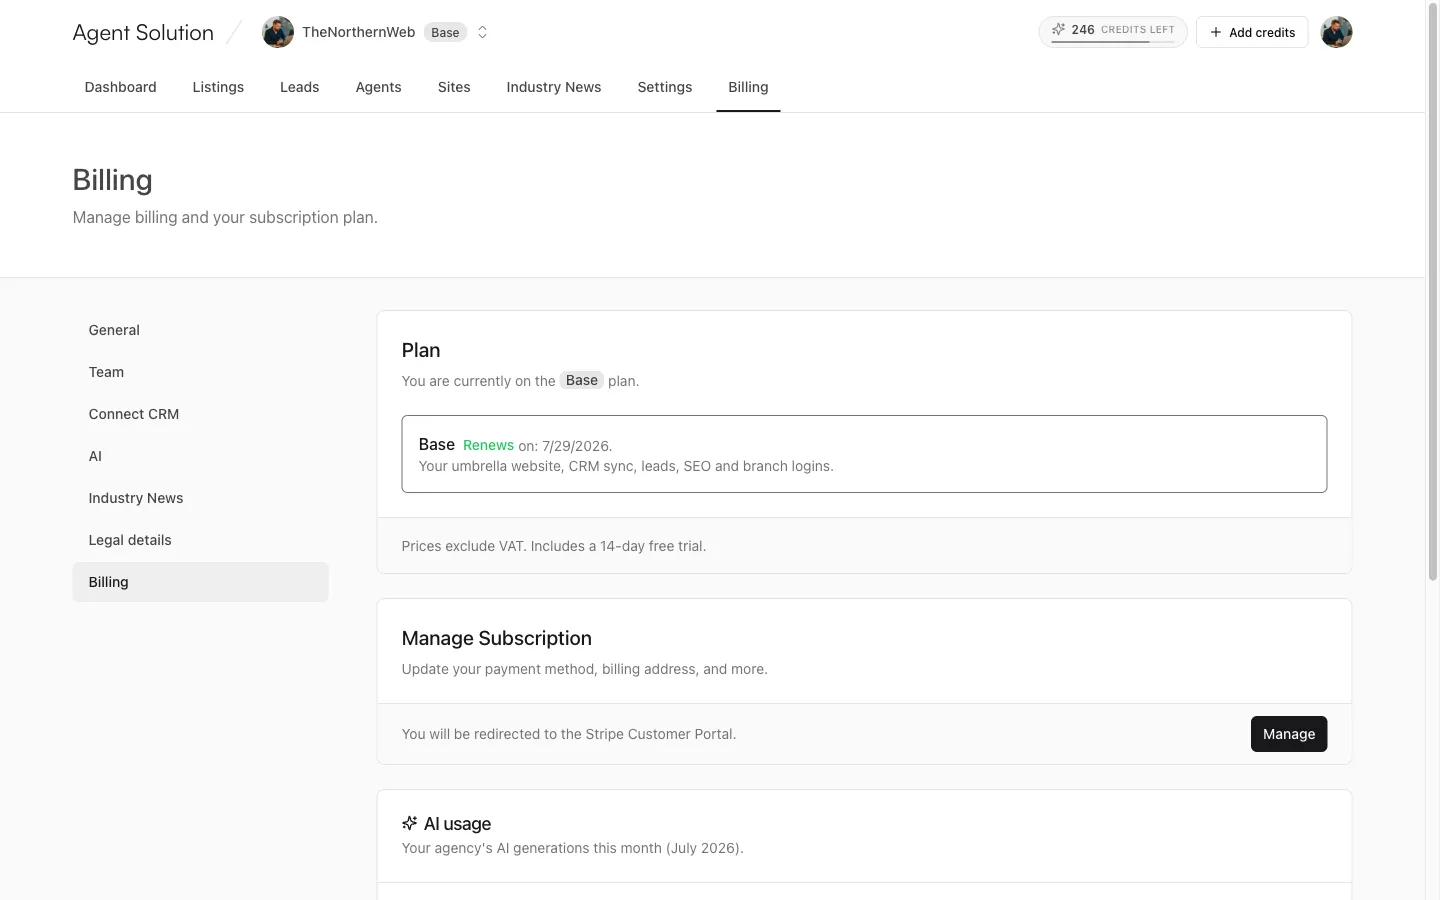Open the Settings tab
This screenshot has height=900, width=1440.
pyautogui.click(x=664, y=87)
